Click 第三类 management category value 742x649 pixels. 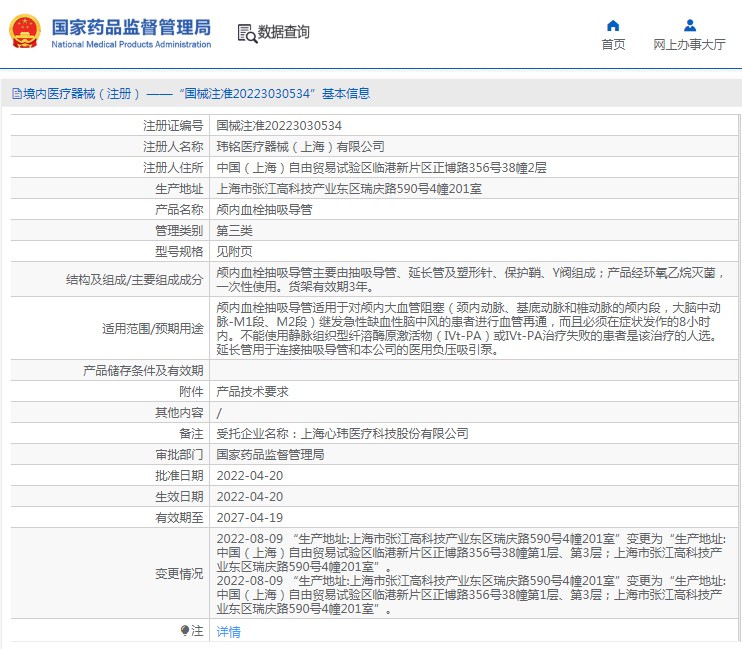point(234,231)
